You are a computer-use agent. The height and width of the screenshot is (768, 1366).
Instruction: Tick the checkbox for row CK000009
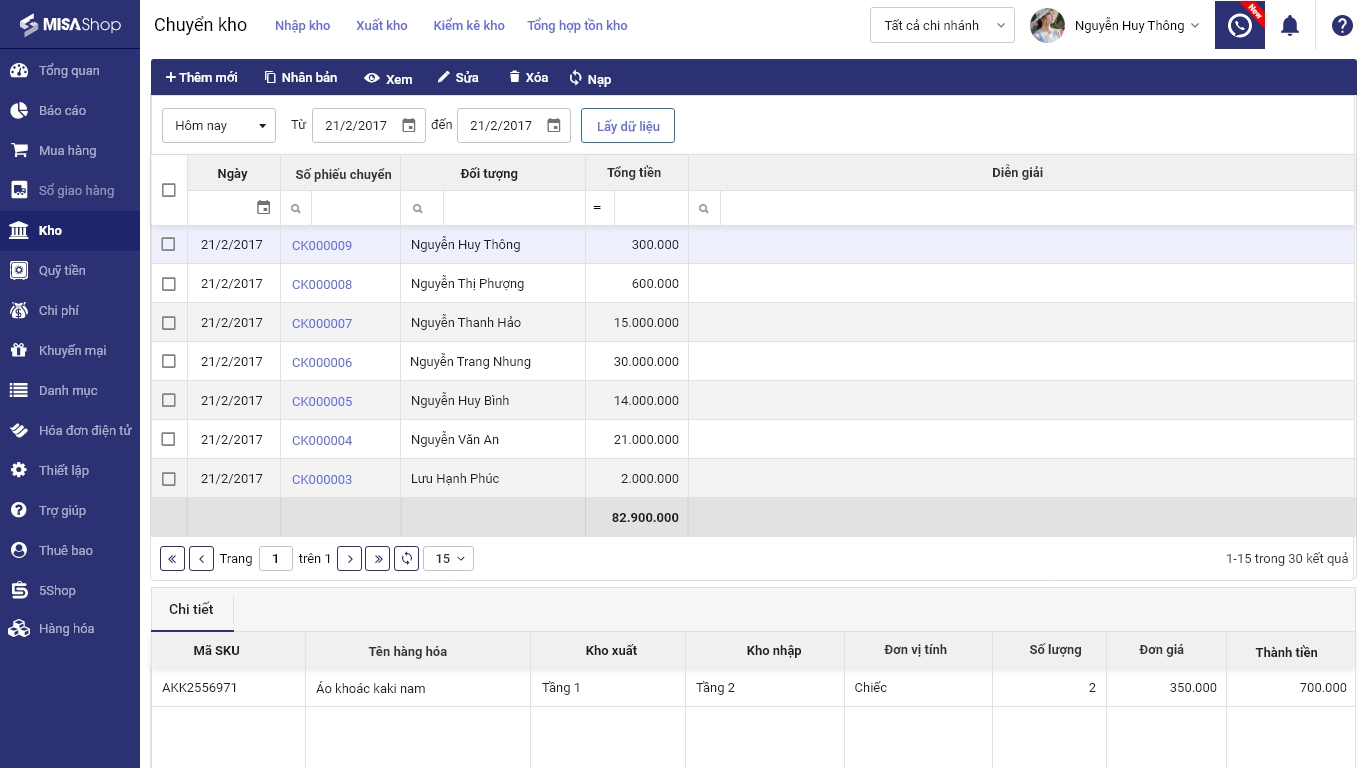tap(168, 245)
